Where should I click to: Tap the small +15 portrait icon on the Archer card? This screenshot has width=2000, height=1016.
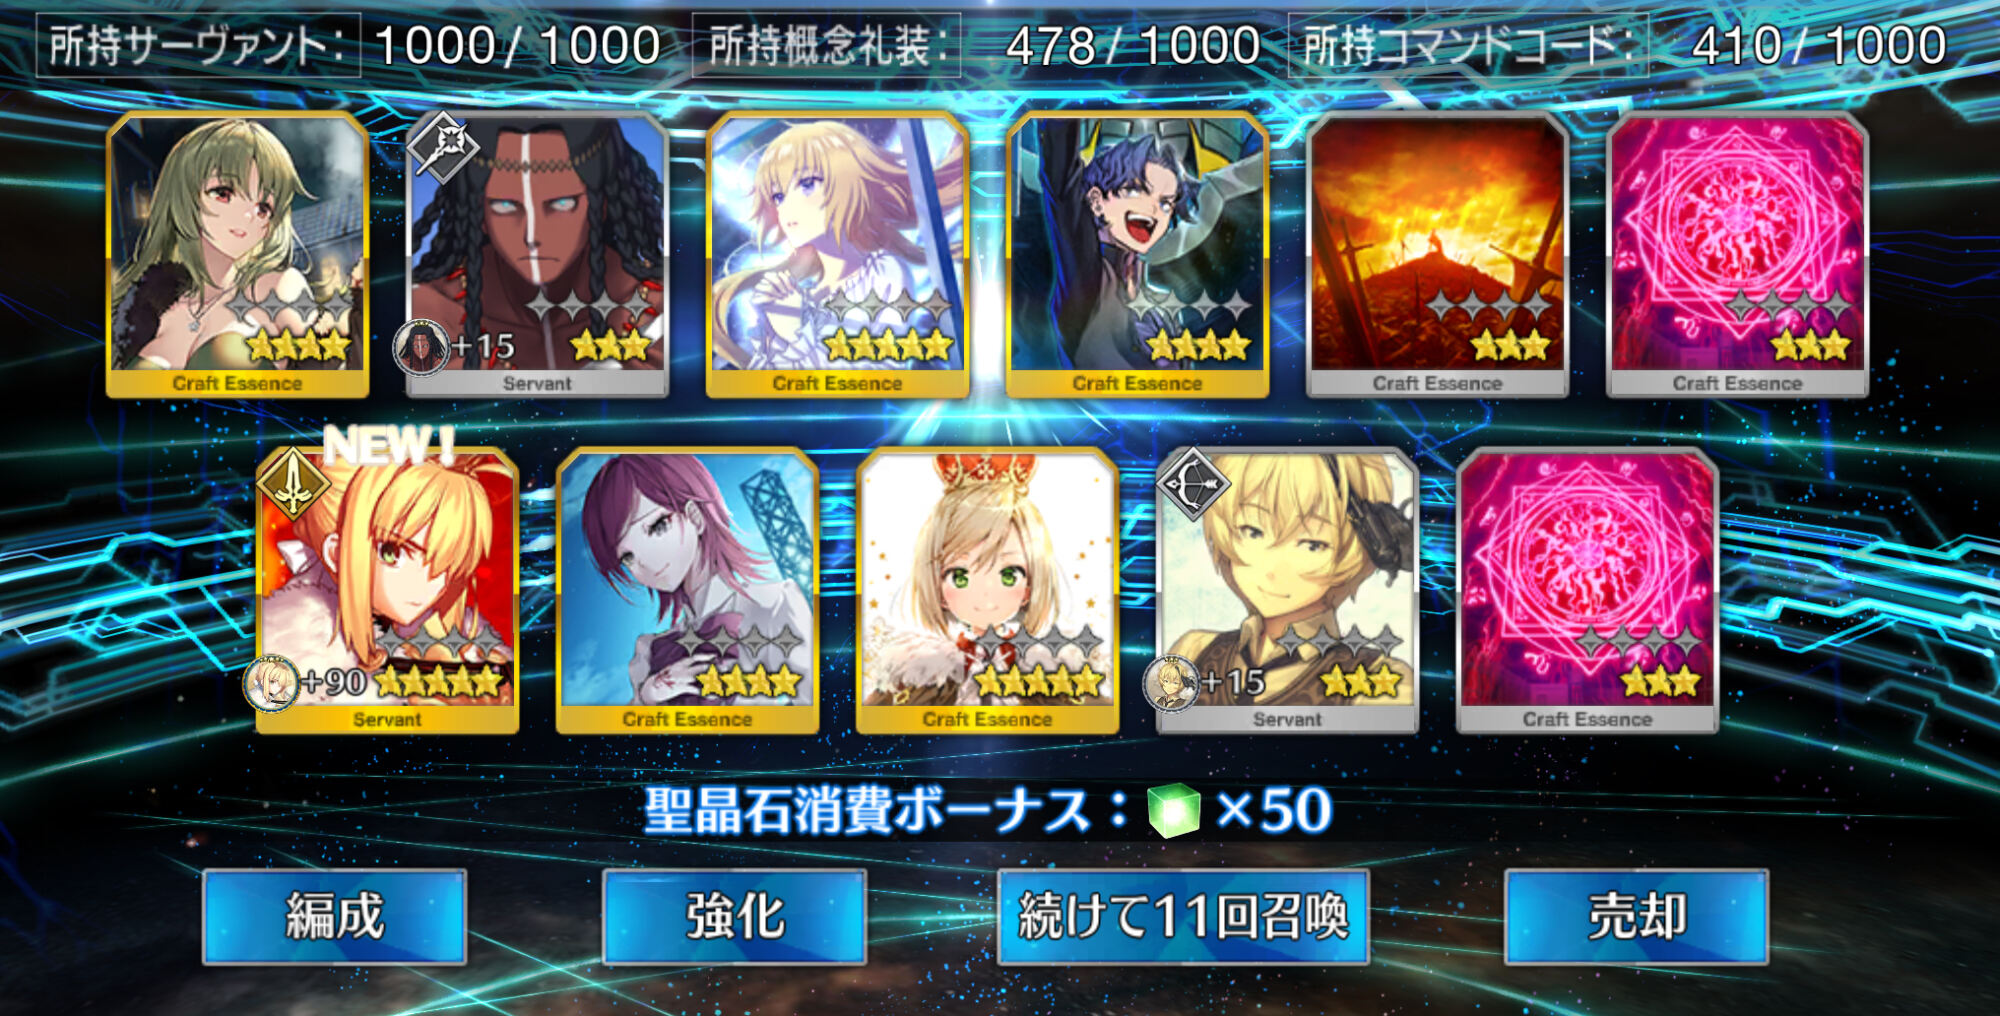tap(1171, 684)
